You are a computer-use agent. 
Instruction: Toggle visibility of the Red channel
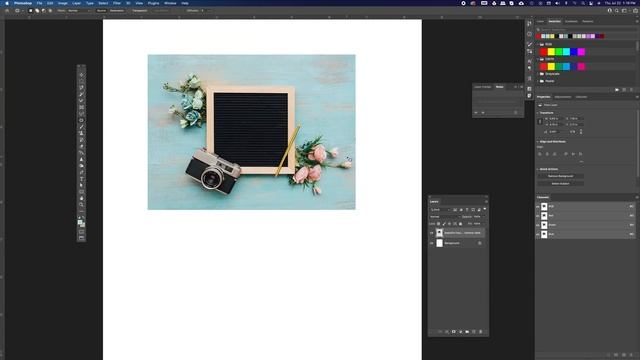pos(538,216)
